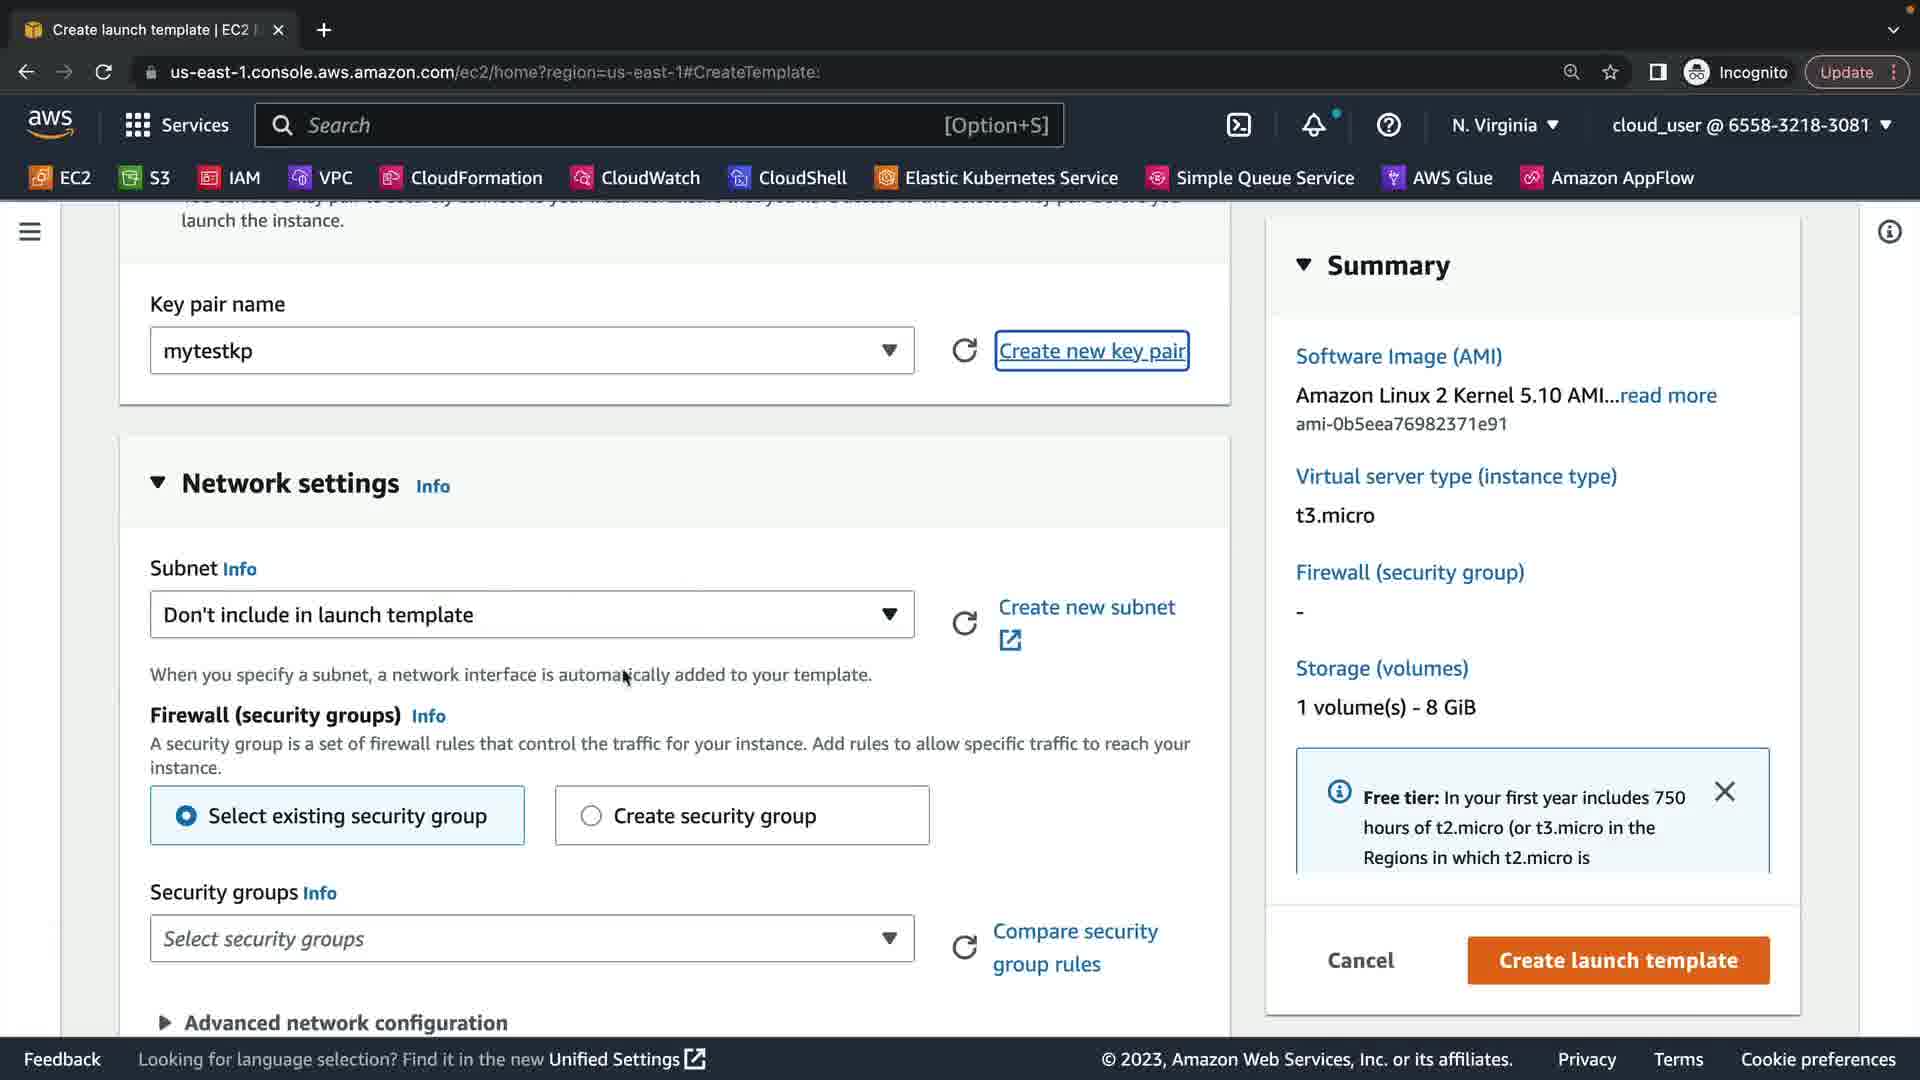Screen dimensions: 1920x1080
Task: Open the notifications bell
Action: point(1313,125)
